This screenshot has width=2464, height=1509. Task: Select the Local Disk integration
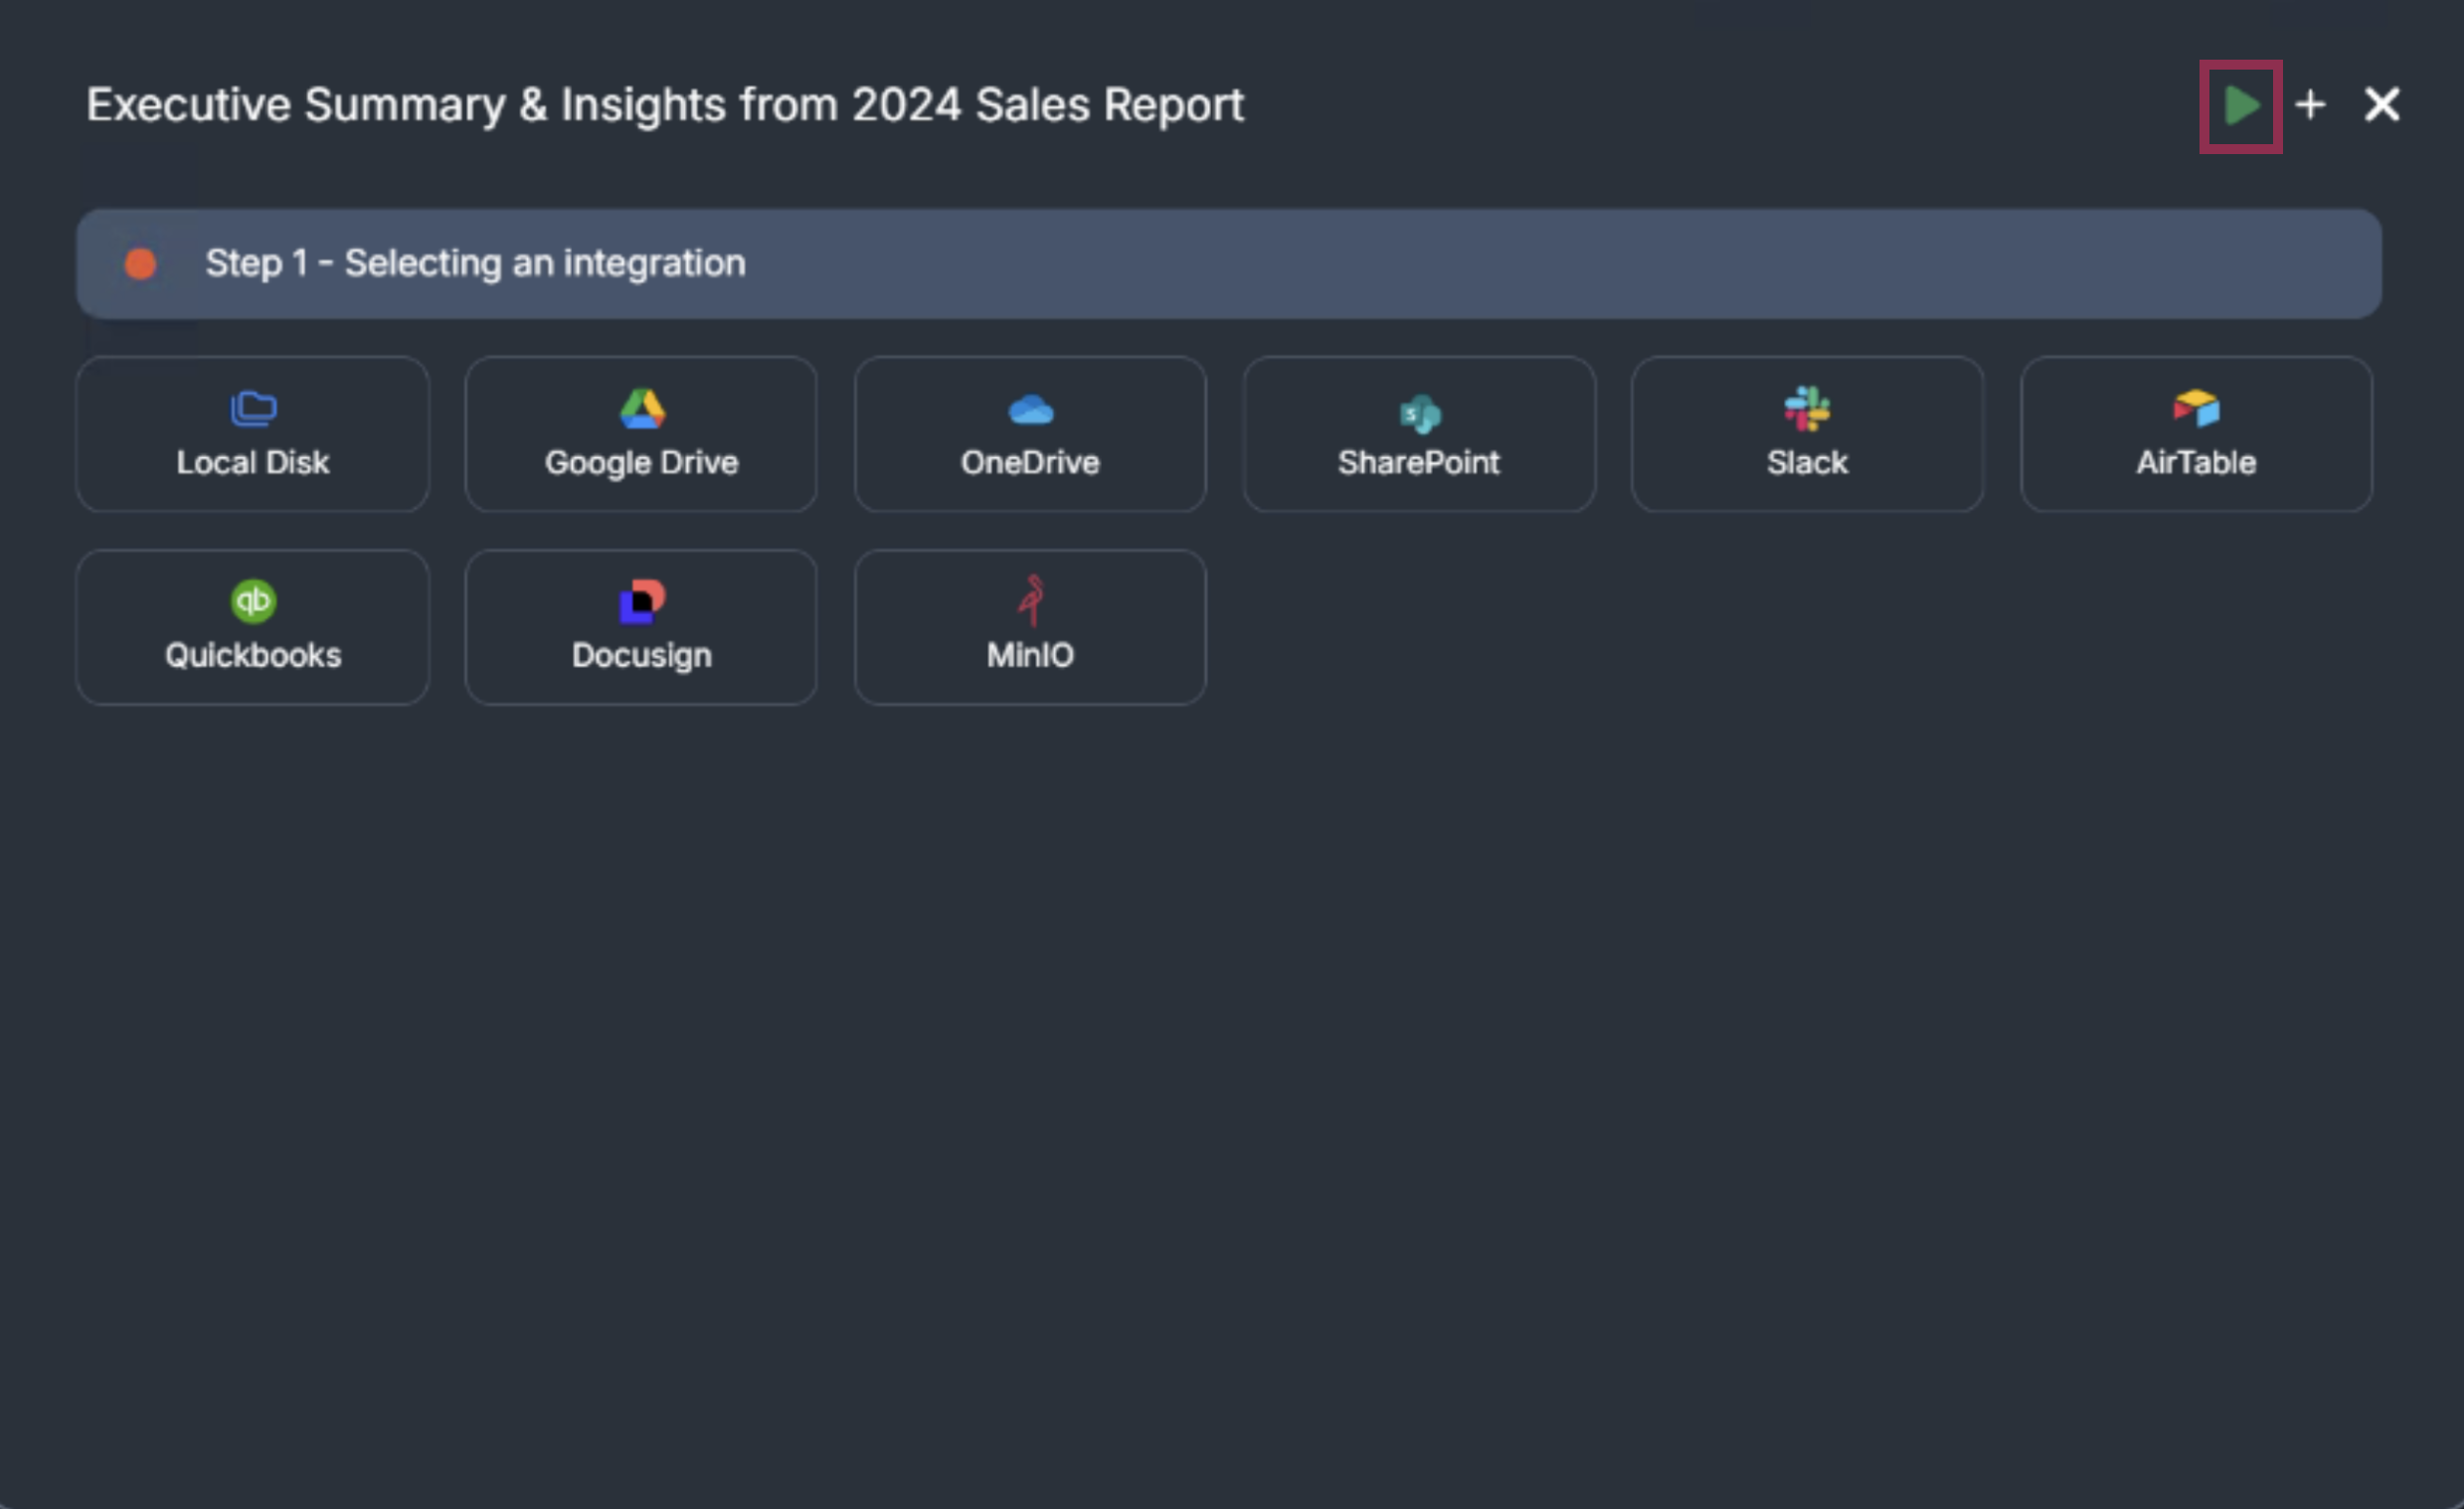click(253, 434)
